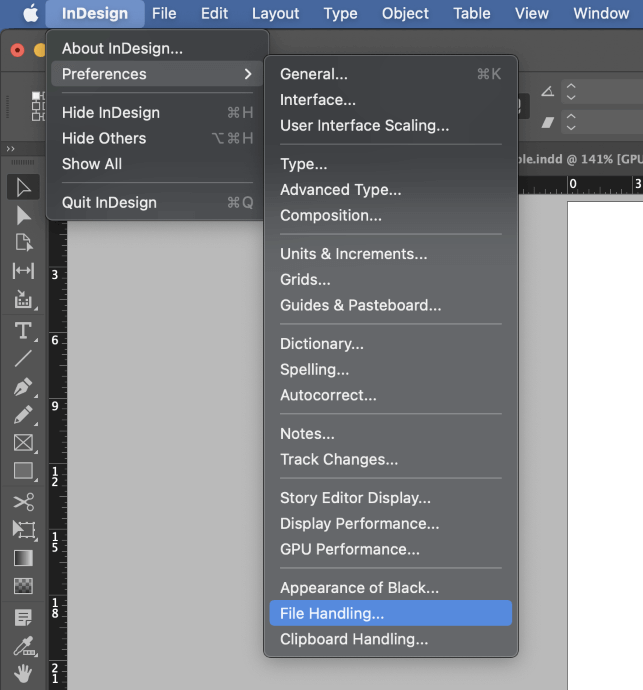Image resolution: width=643 pixels, height=690 pixels.
Task: Open General... preferences
Action: [391, 74]
